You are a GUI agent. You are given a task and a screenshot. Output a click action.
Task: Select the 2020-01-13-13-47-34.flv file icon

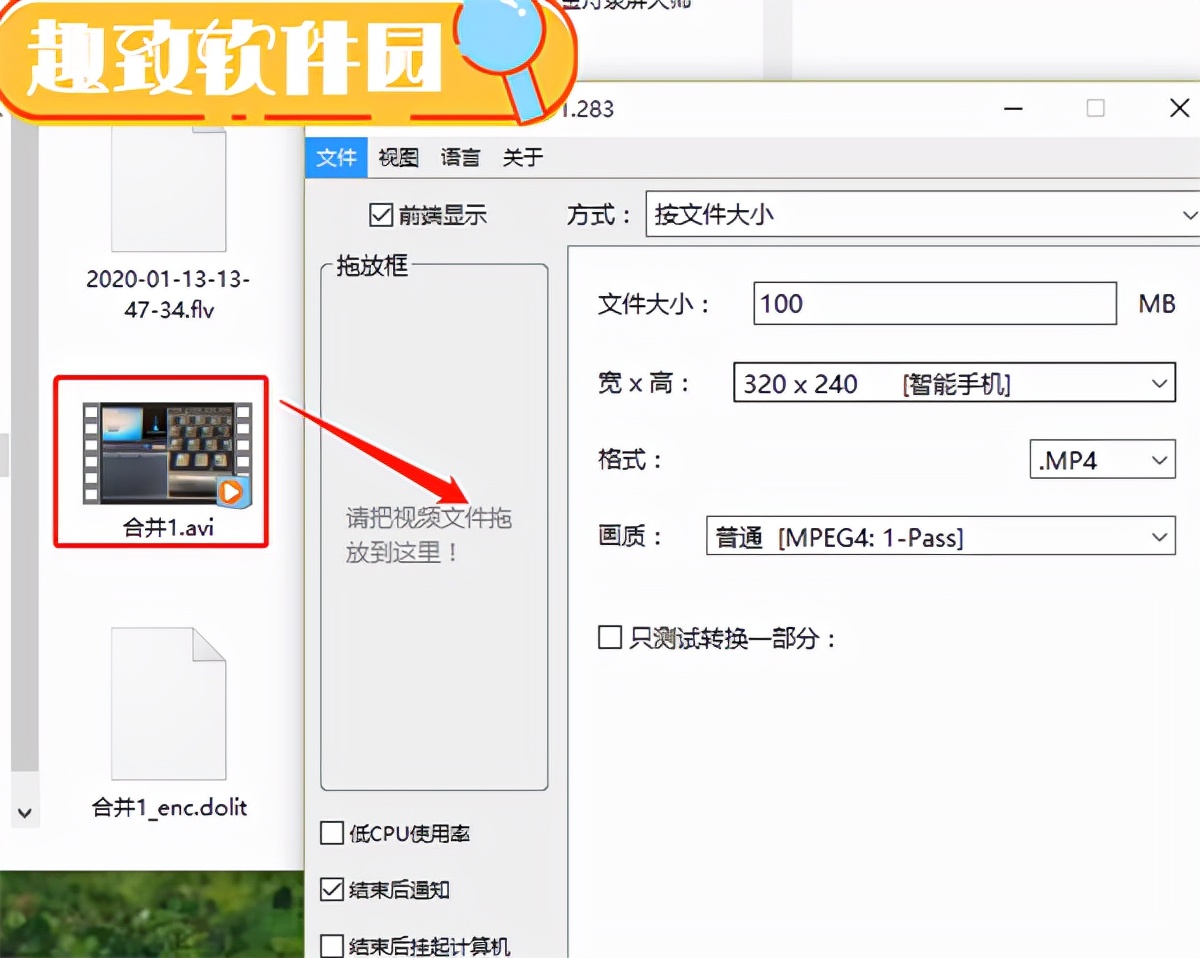[x=168, y=190]
